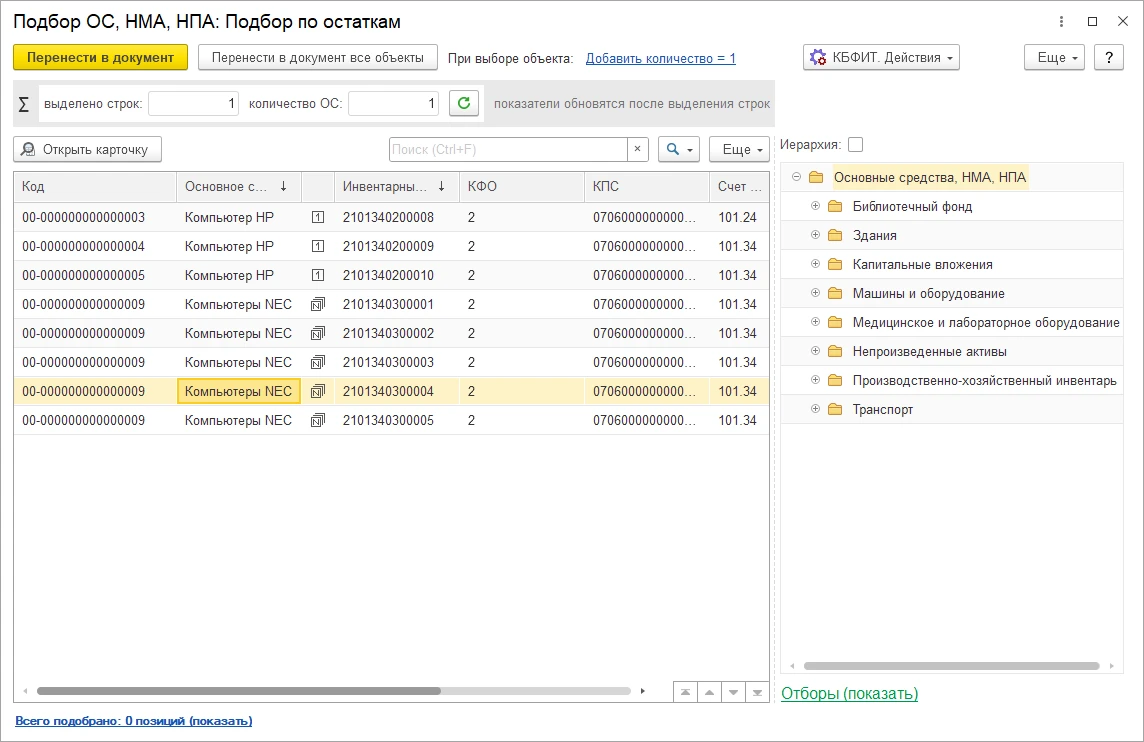Expand the Машины и оборудование folder node
1144x742 pixels.
(816, 293)
